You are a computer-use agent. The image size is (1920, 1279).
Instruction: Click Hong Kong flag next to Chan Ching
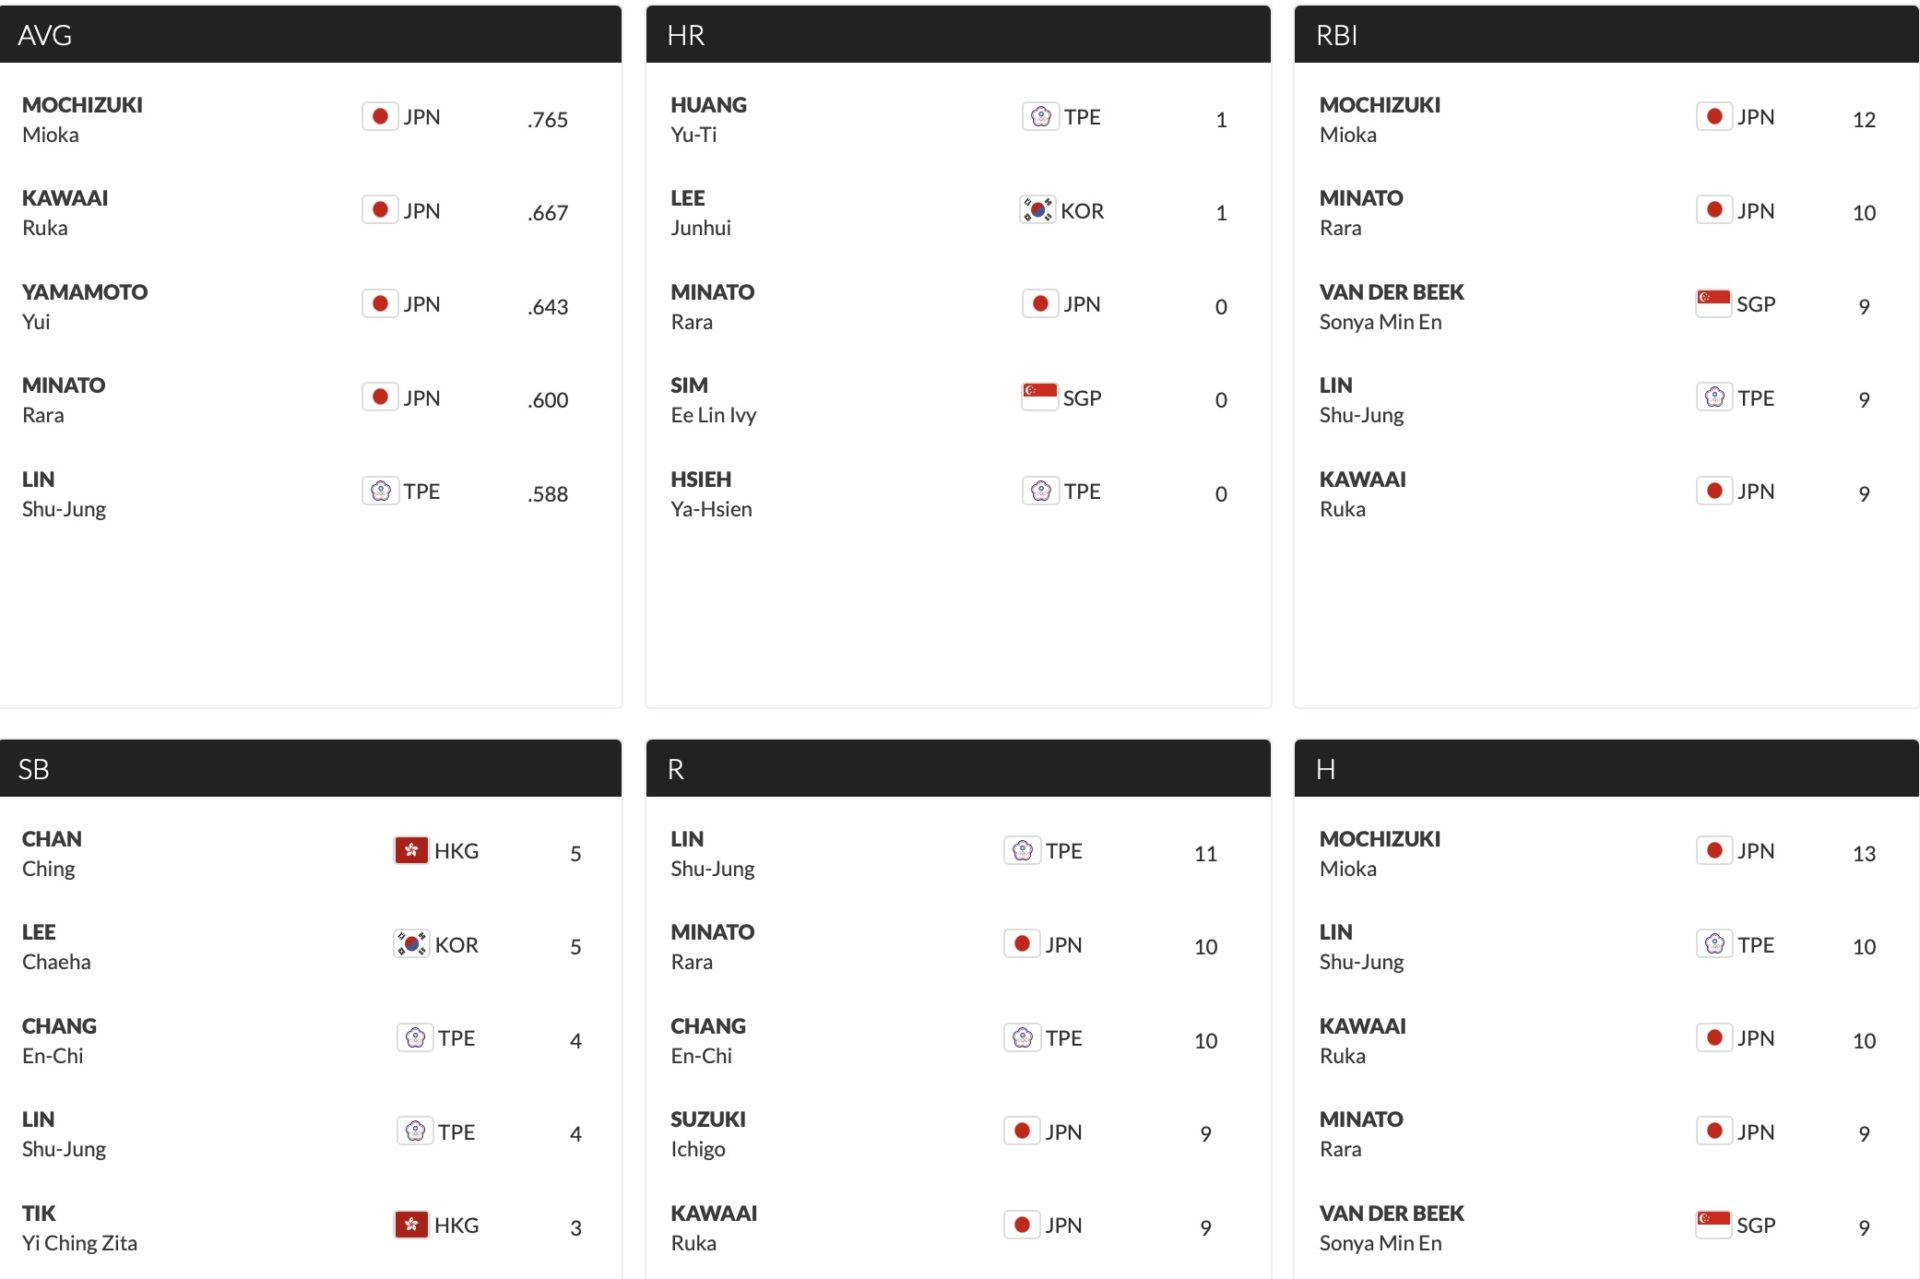coord(411,851)
